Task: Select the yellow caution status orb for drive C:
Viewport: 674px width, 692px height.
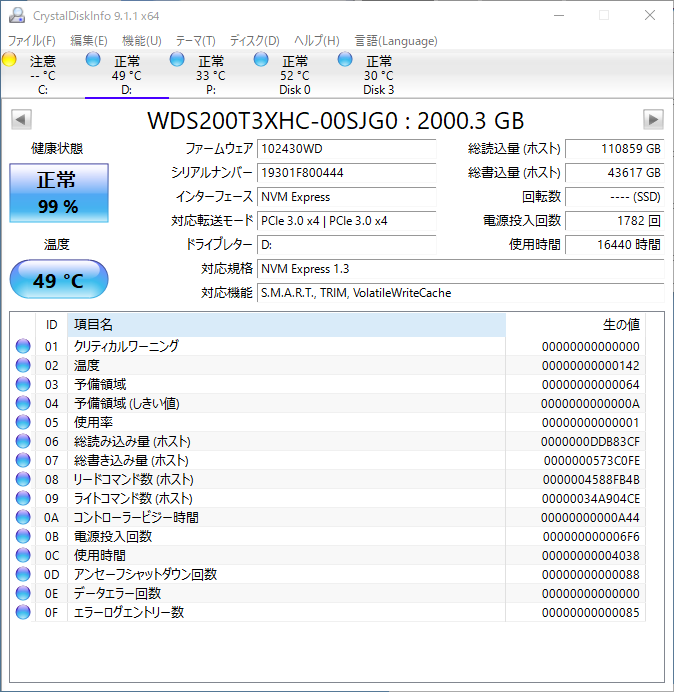Action: coord(9,59)
